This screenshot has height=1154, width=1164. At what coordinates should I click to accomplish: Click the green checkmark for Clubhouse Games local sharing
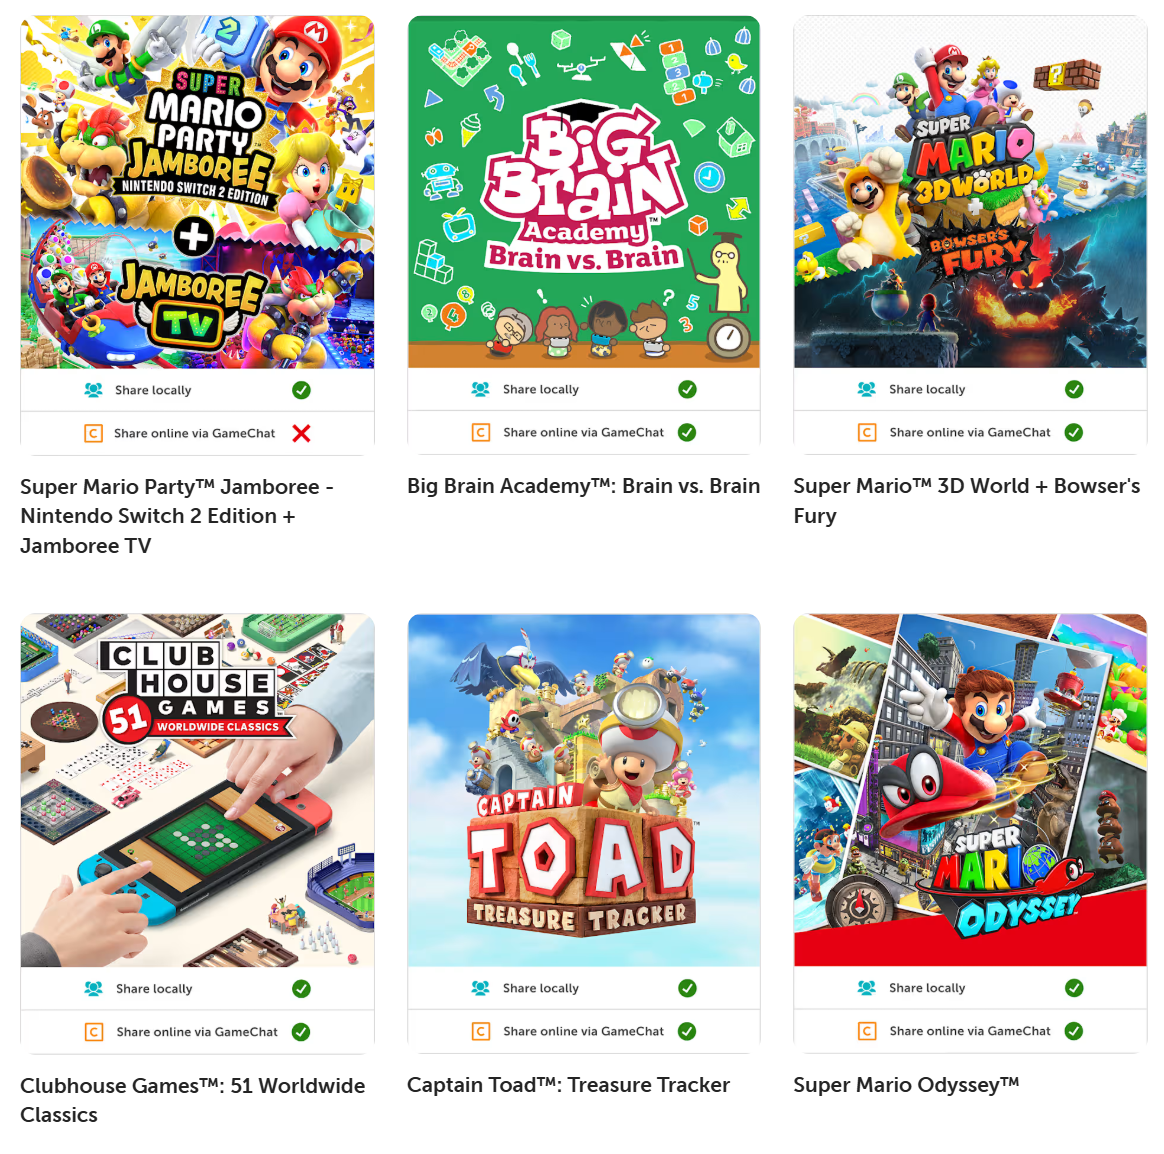pyautogui.click(x=301, y=989)
